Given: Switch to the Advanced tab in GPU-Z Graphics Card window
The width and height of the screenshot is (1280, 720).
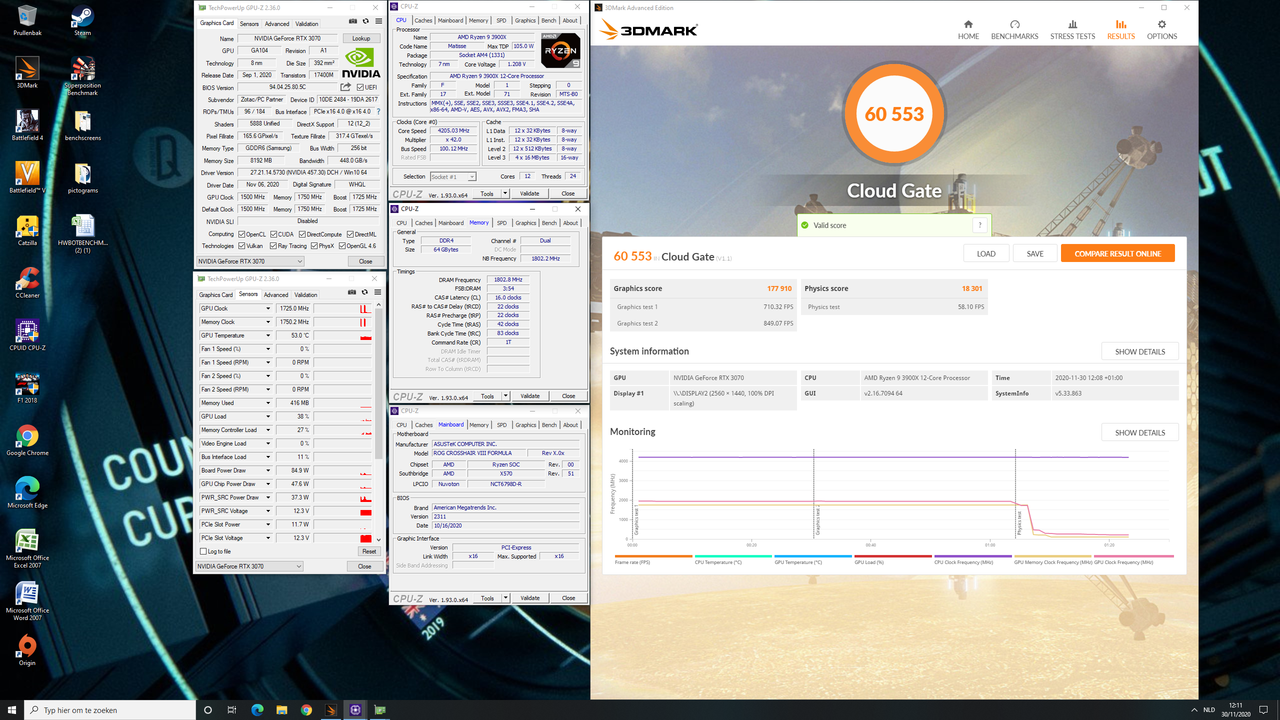Looking at the screenshot, I should point(277,23).
